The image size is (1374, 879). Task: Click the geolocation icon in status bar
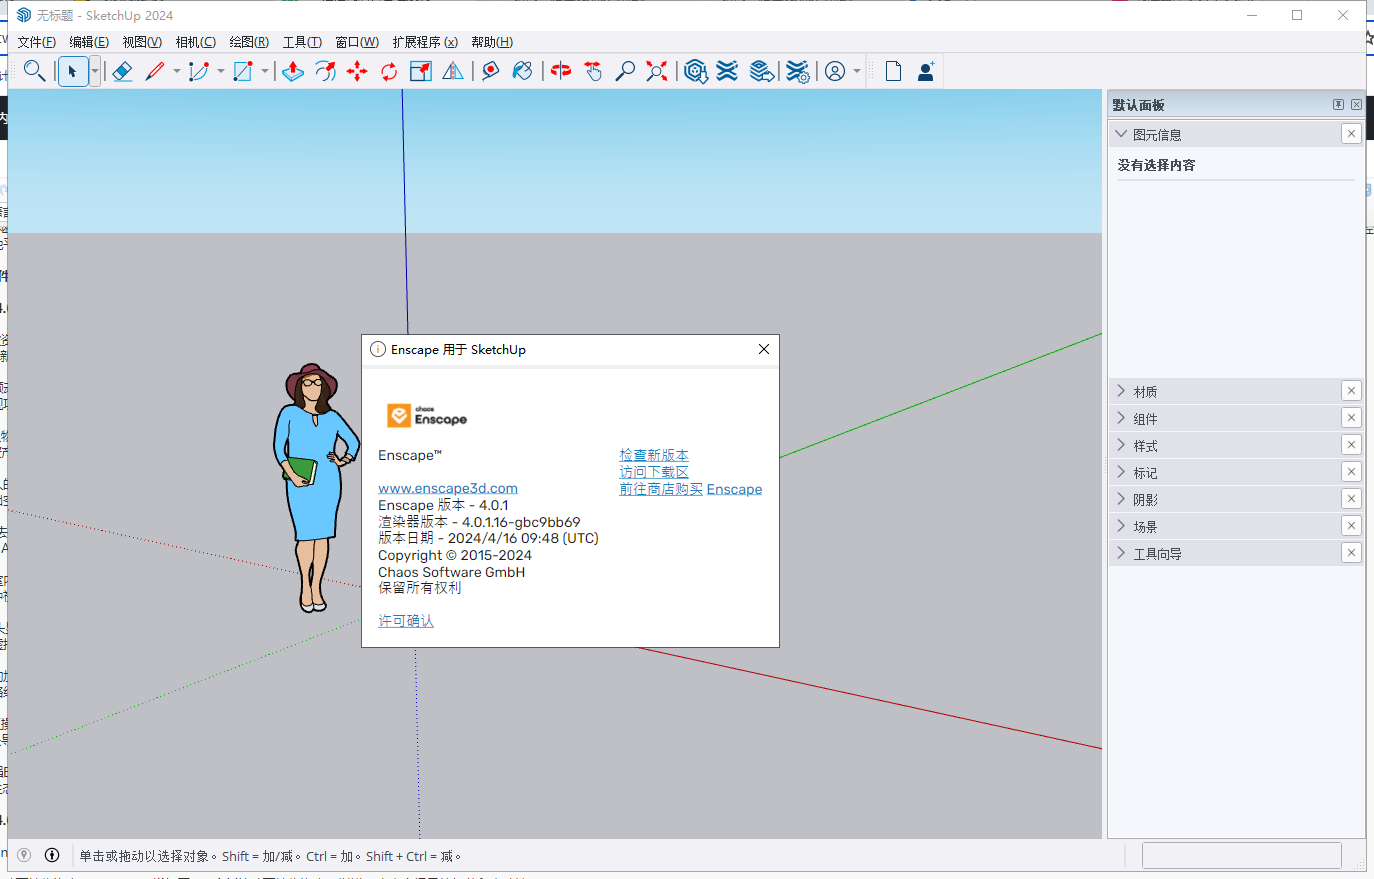(x=24, y=855)
